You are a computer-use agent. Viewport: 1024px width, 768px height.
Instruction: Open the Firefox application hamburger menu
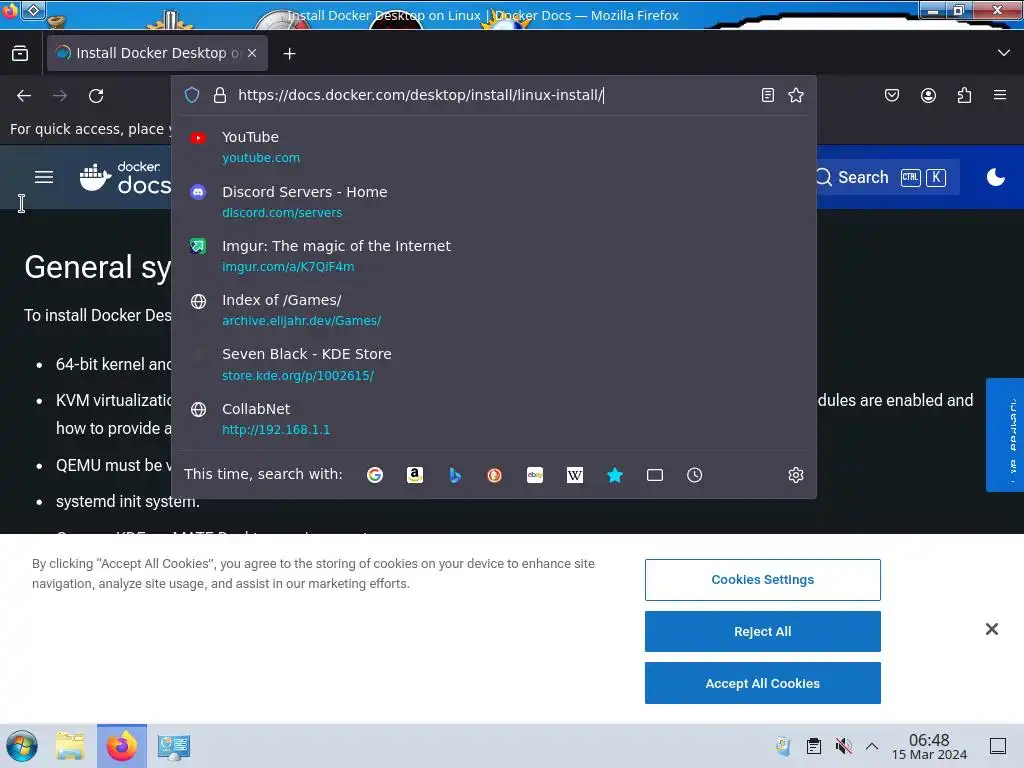tap(1000, 95)
